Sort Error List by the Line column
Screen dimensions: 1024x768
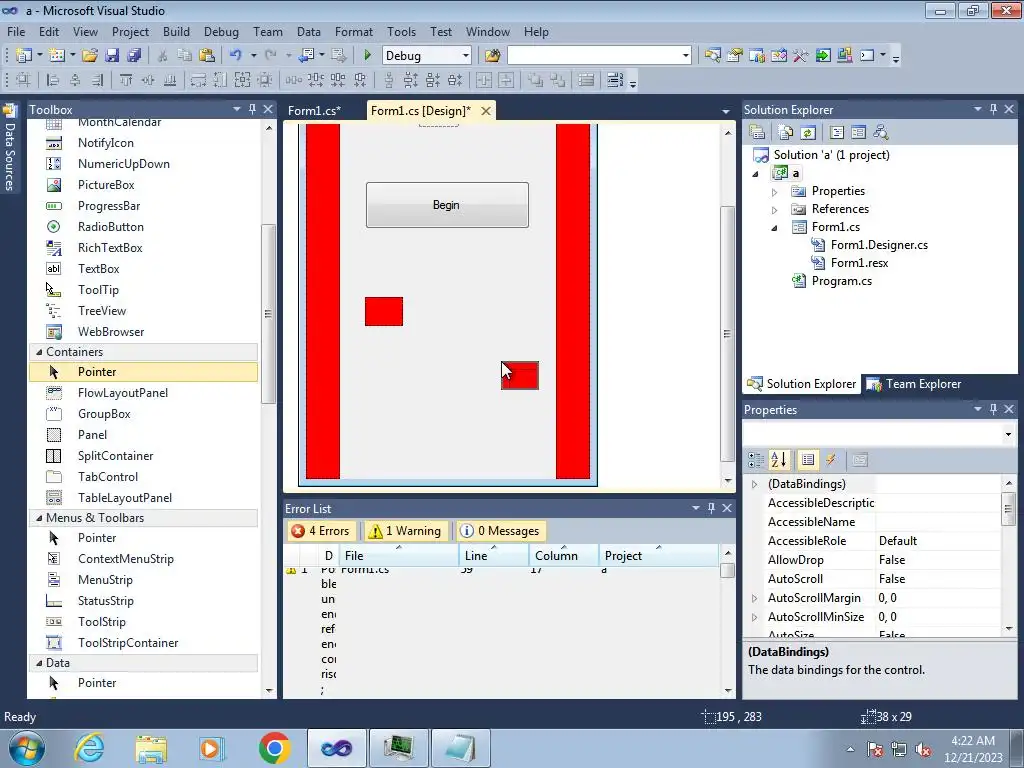point(494,555)
